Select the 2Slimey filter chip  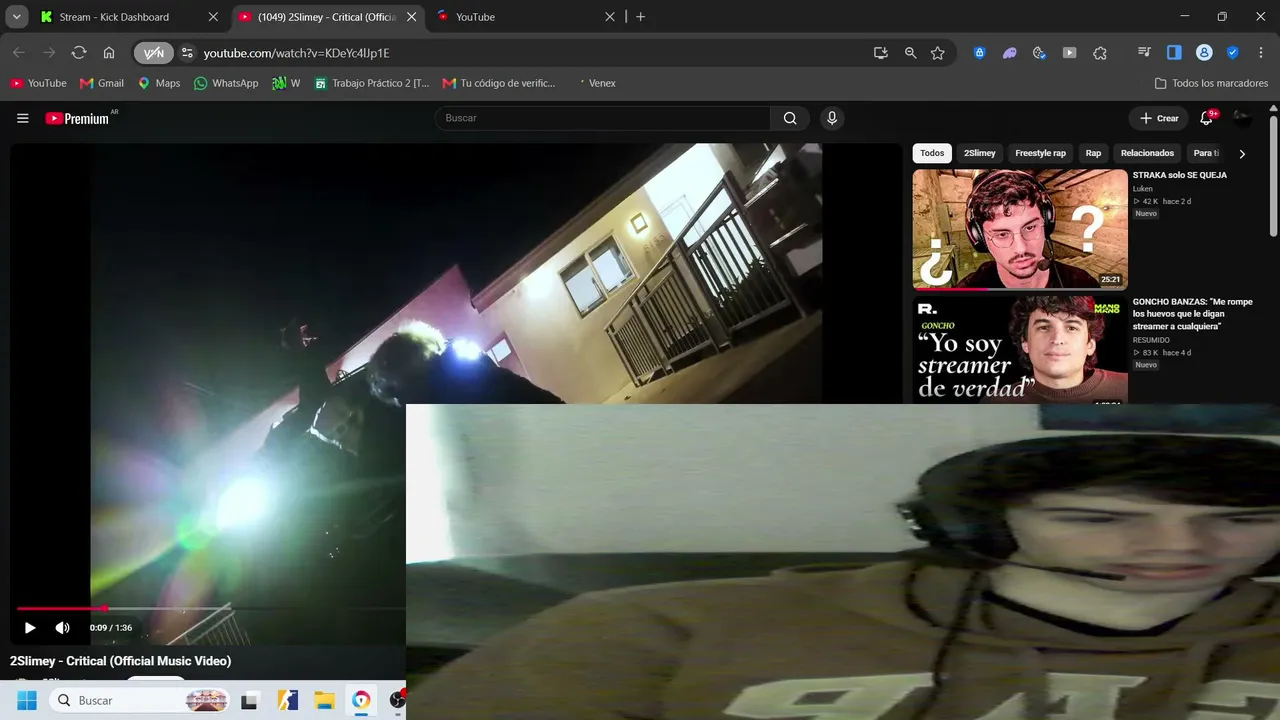tap(980, 153)
